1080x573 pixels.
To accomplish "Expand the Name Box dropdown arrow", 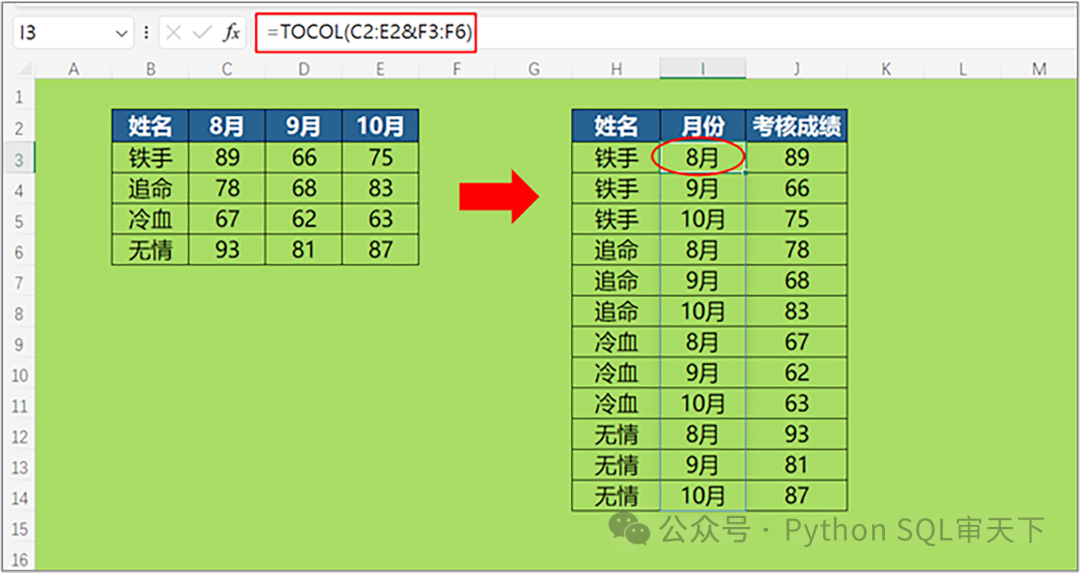I will point(122,33).
